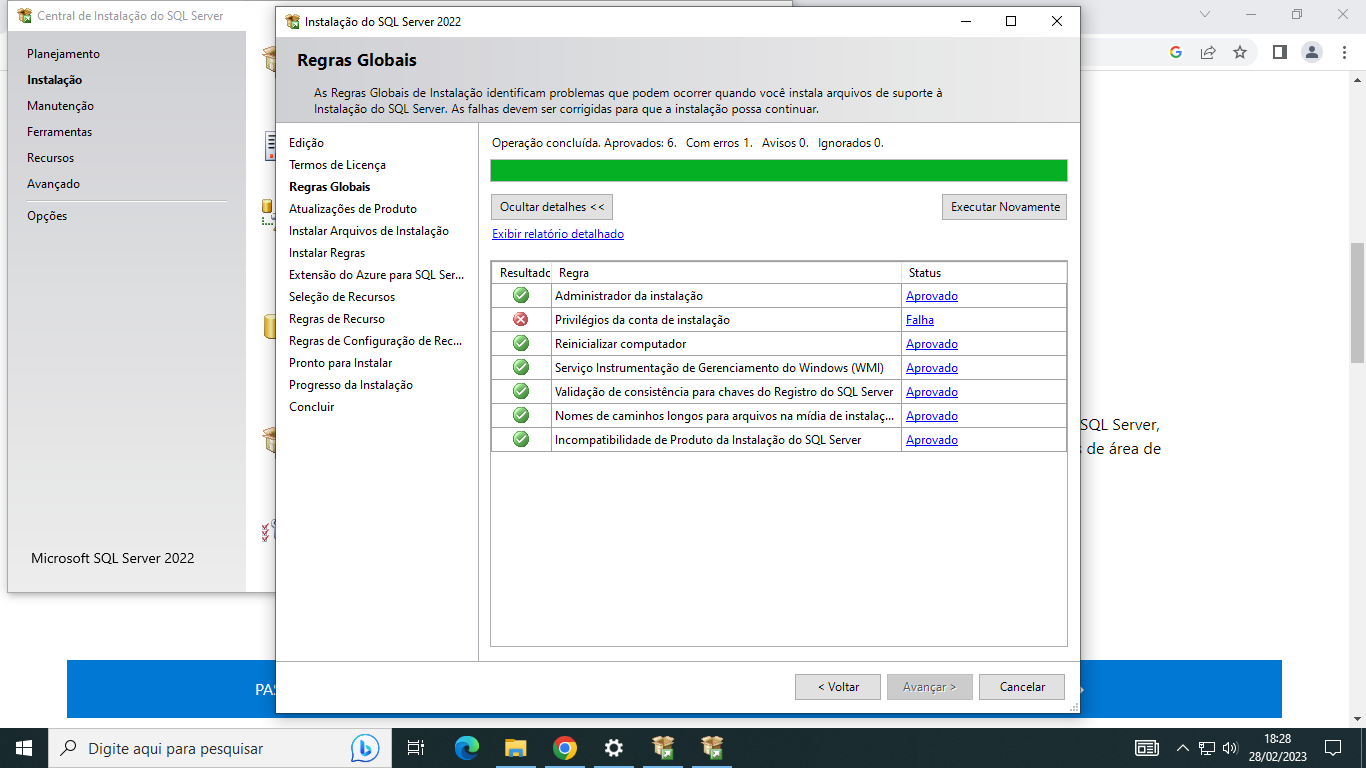Open Chrome three-dot menu
1366x768 pixels.
pos(1345,52)
